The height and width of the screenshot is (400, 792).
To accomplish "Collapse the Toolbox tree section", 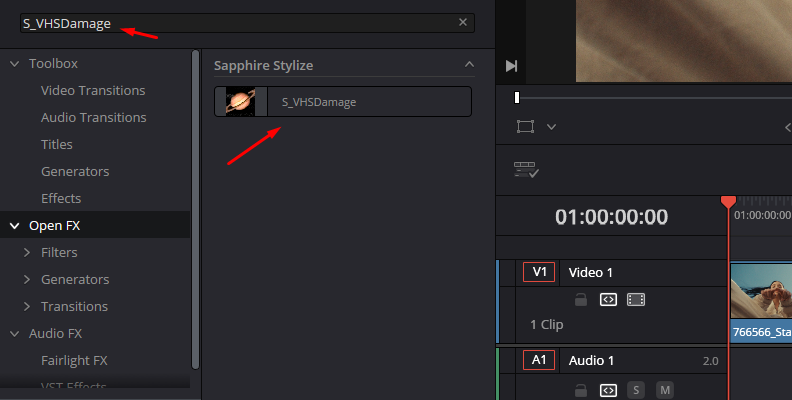I will [15, 64].
